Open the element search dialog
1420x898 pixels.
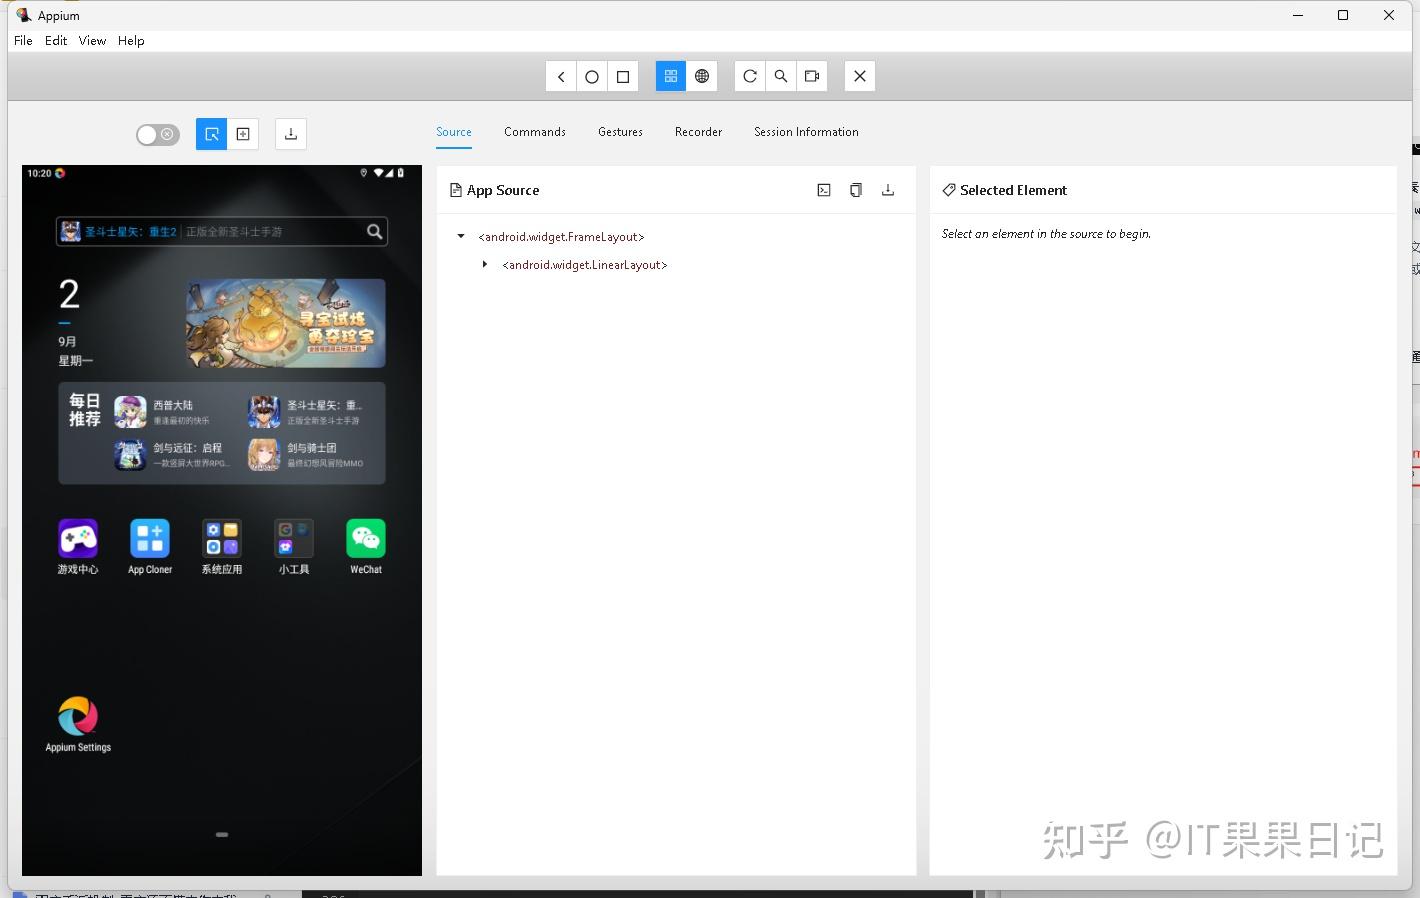(781, 76)
